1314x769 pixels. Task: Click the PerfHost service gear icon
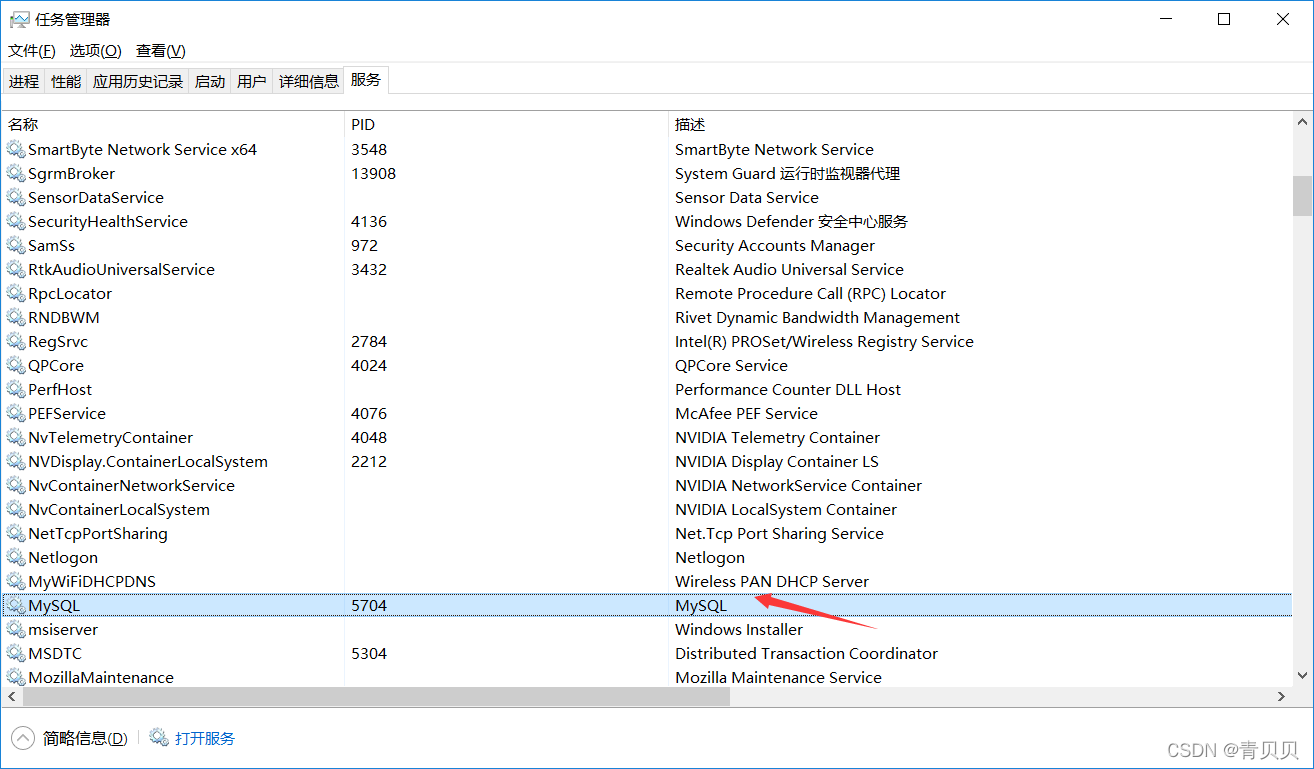pyautogui.click(x=15, y=390)
